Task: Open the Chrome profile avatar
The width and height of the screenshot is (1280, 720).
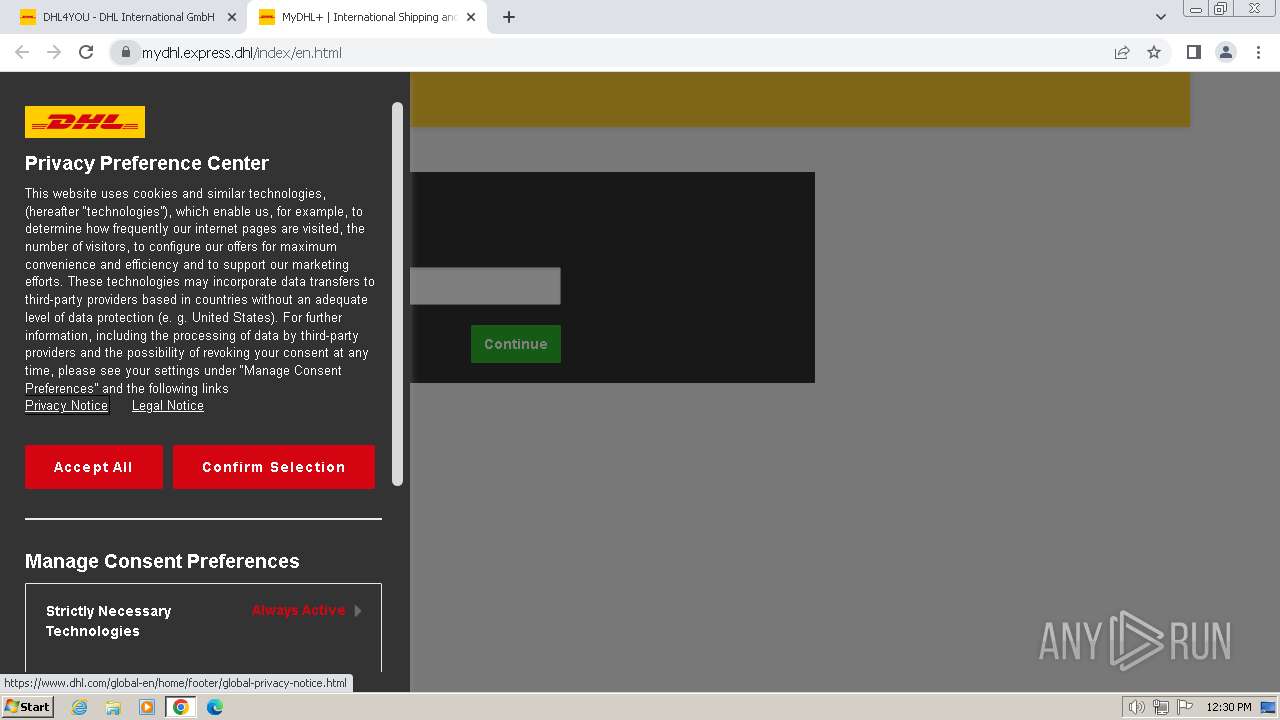Action: click(1226, 52)
